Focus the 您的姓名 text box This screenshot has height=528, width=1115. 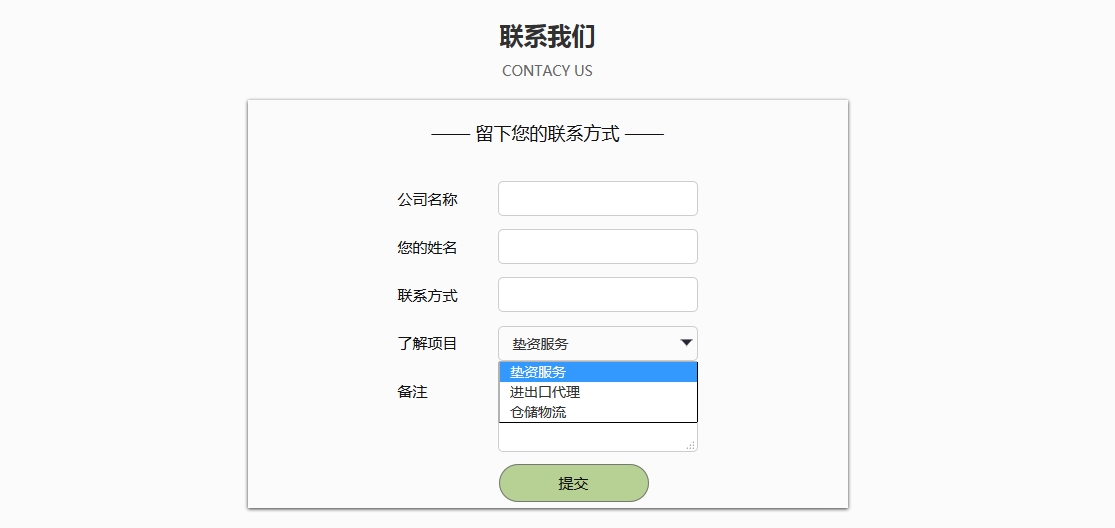coord(597,247)
